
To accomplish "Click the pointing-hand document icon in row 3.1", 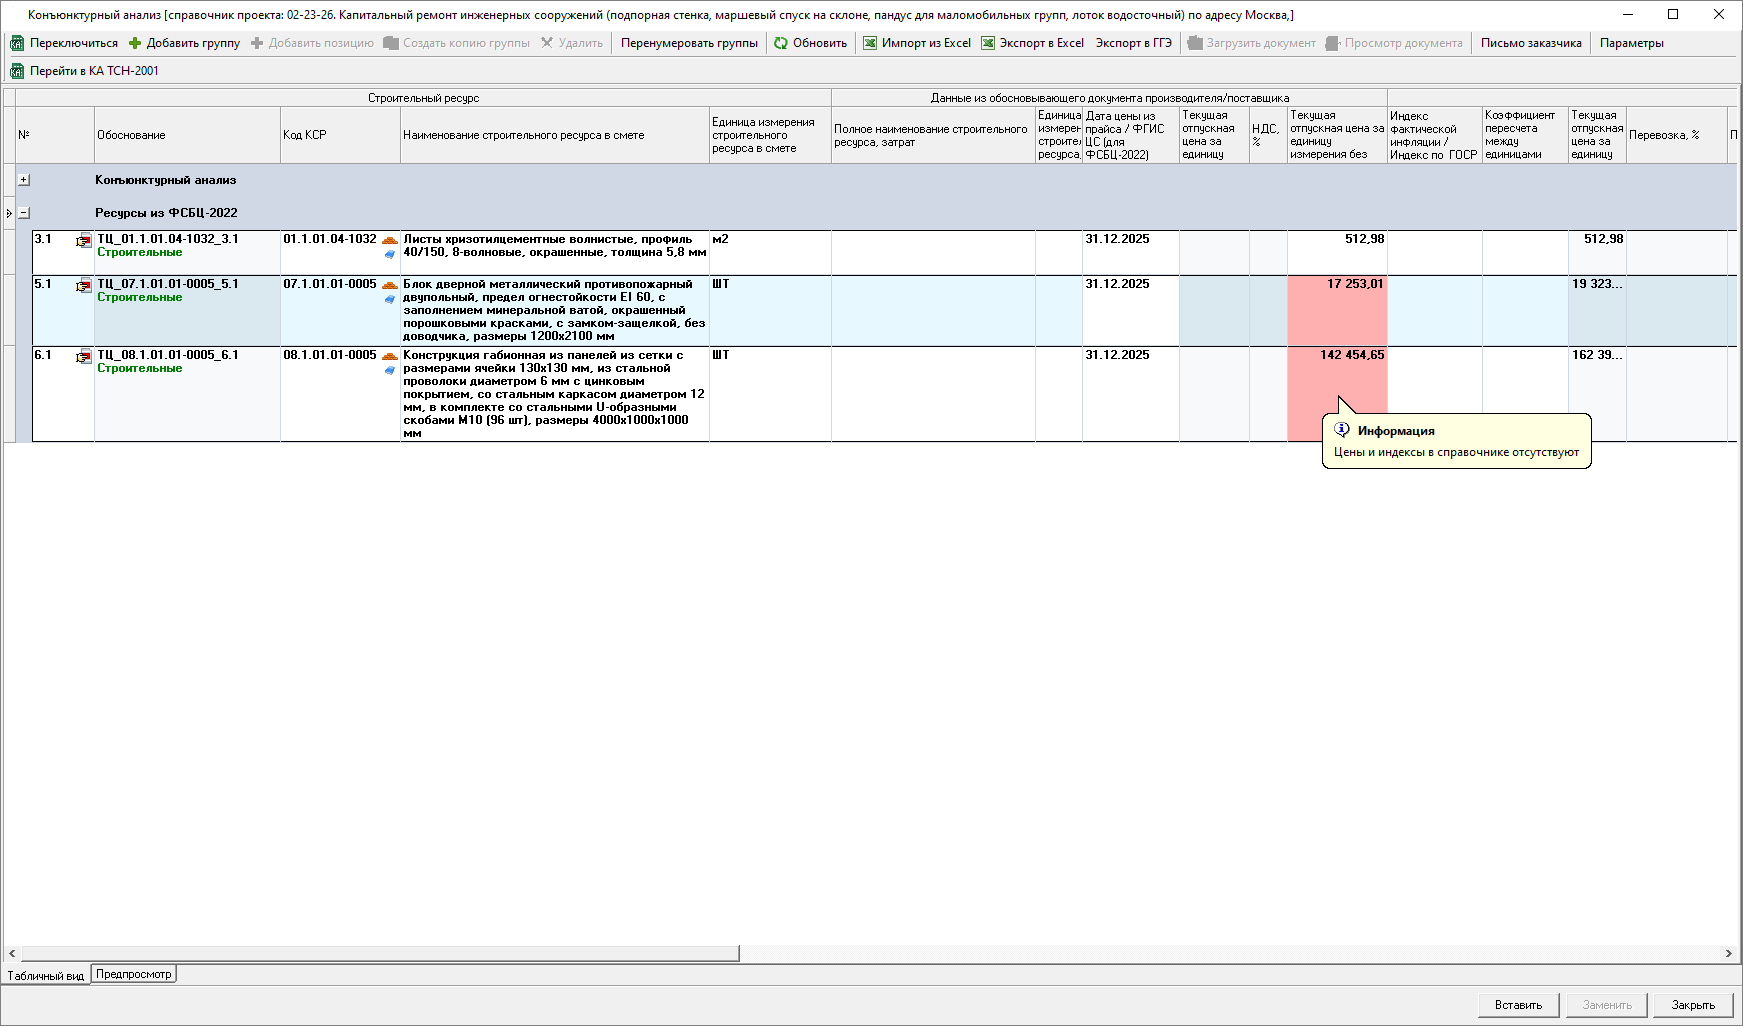I will click(x=83, y=241).
